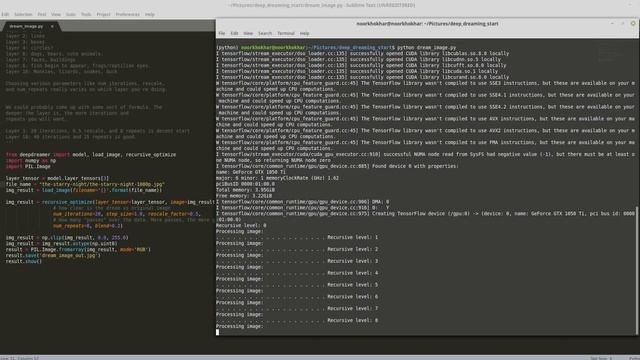Open Sublime Text Project menu
This screenshot has width=640, height=360.
click(103, 14)
